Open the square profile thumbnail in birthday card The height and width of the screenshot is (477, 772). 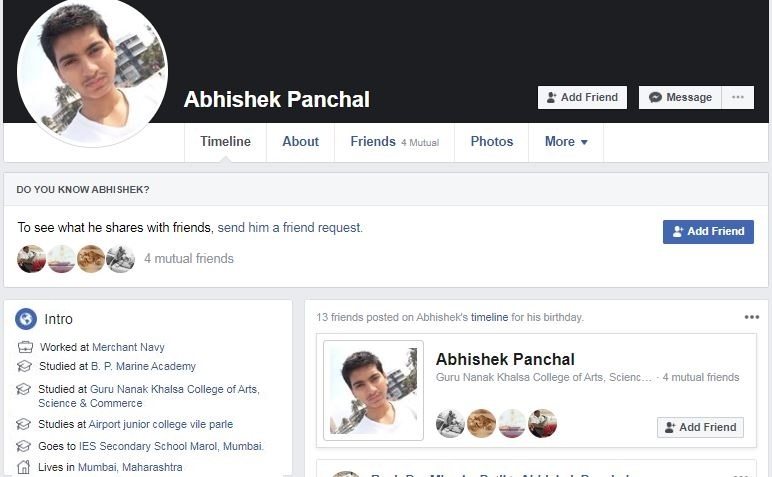tap(373, 390)
